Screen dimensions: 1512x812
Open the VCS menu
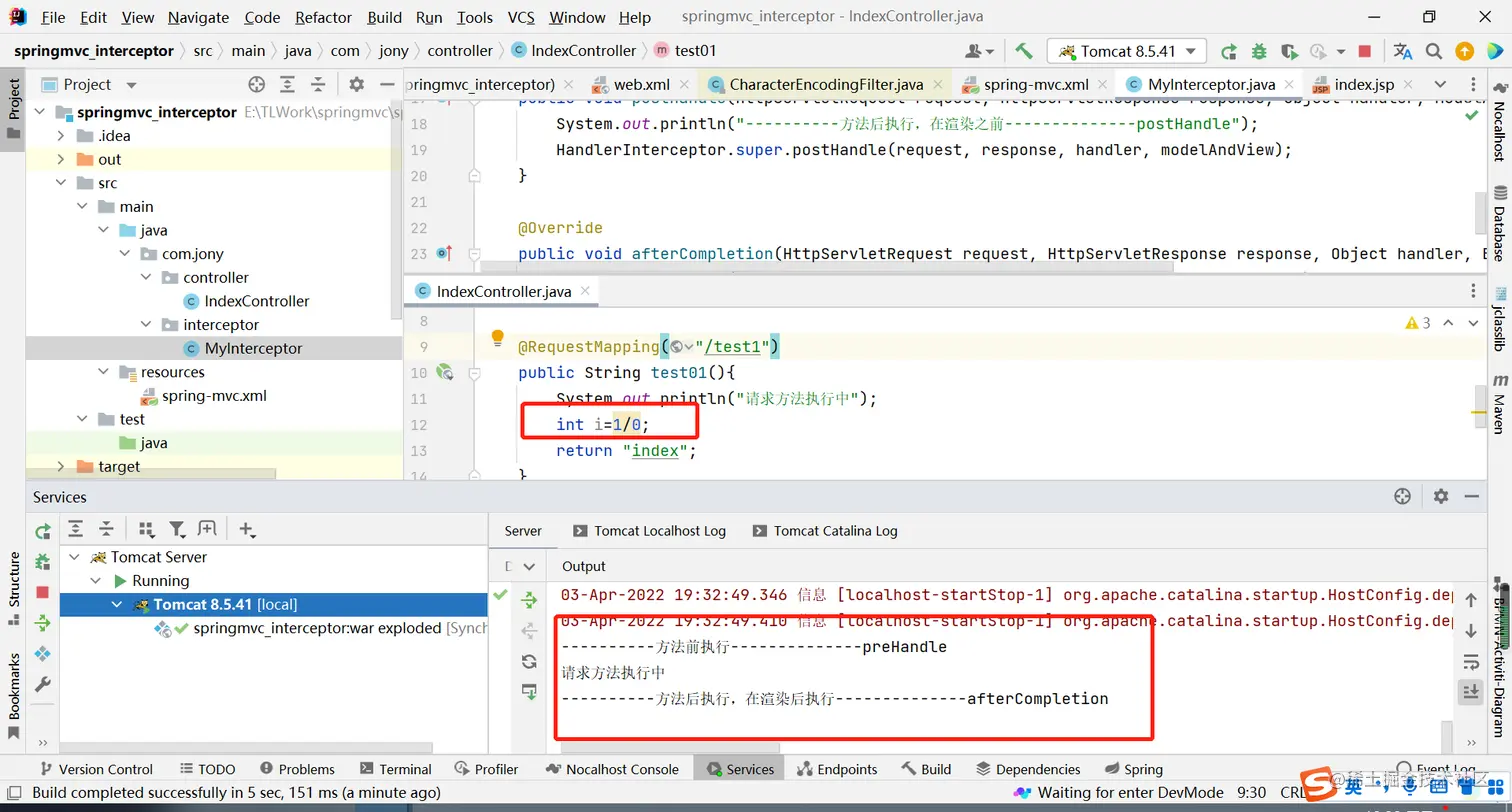pos(521,17)
